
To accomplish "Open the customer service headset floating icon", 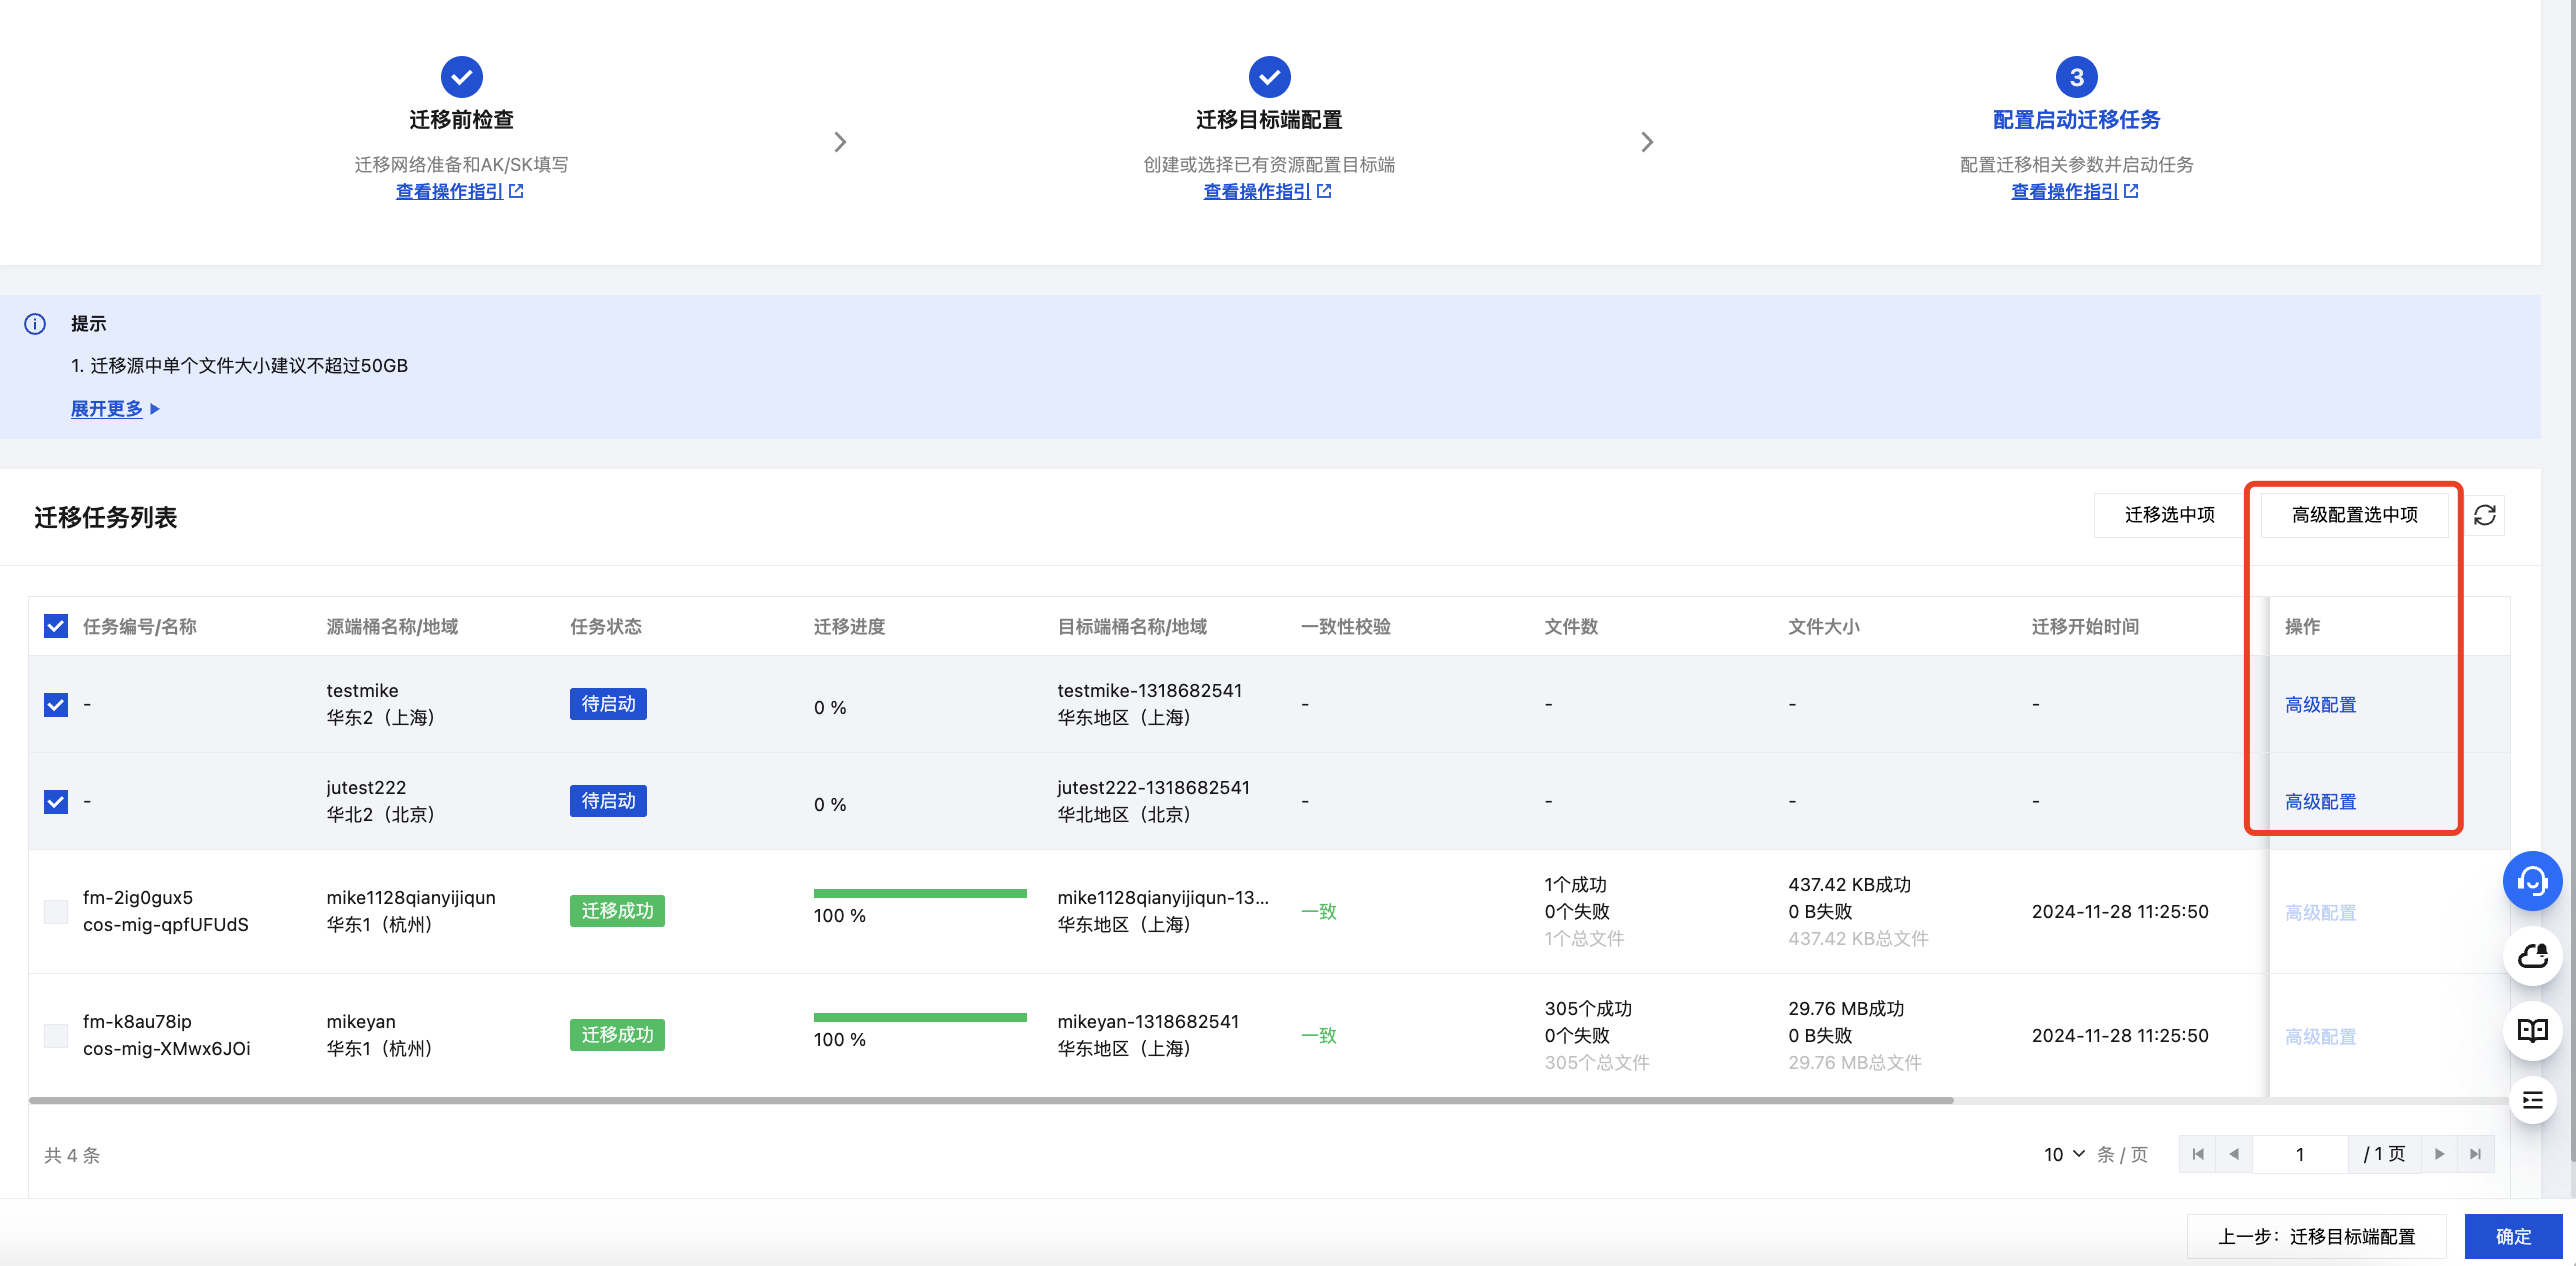I will coord(2531,881).
